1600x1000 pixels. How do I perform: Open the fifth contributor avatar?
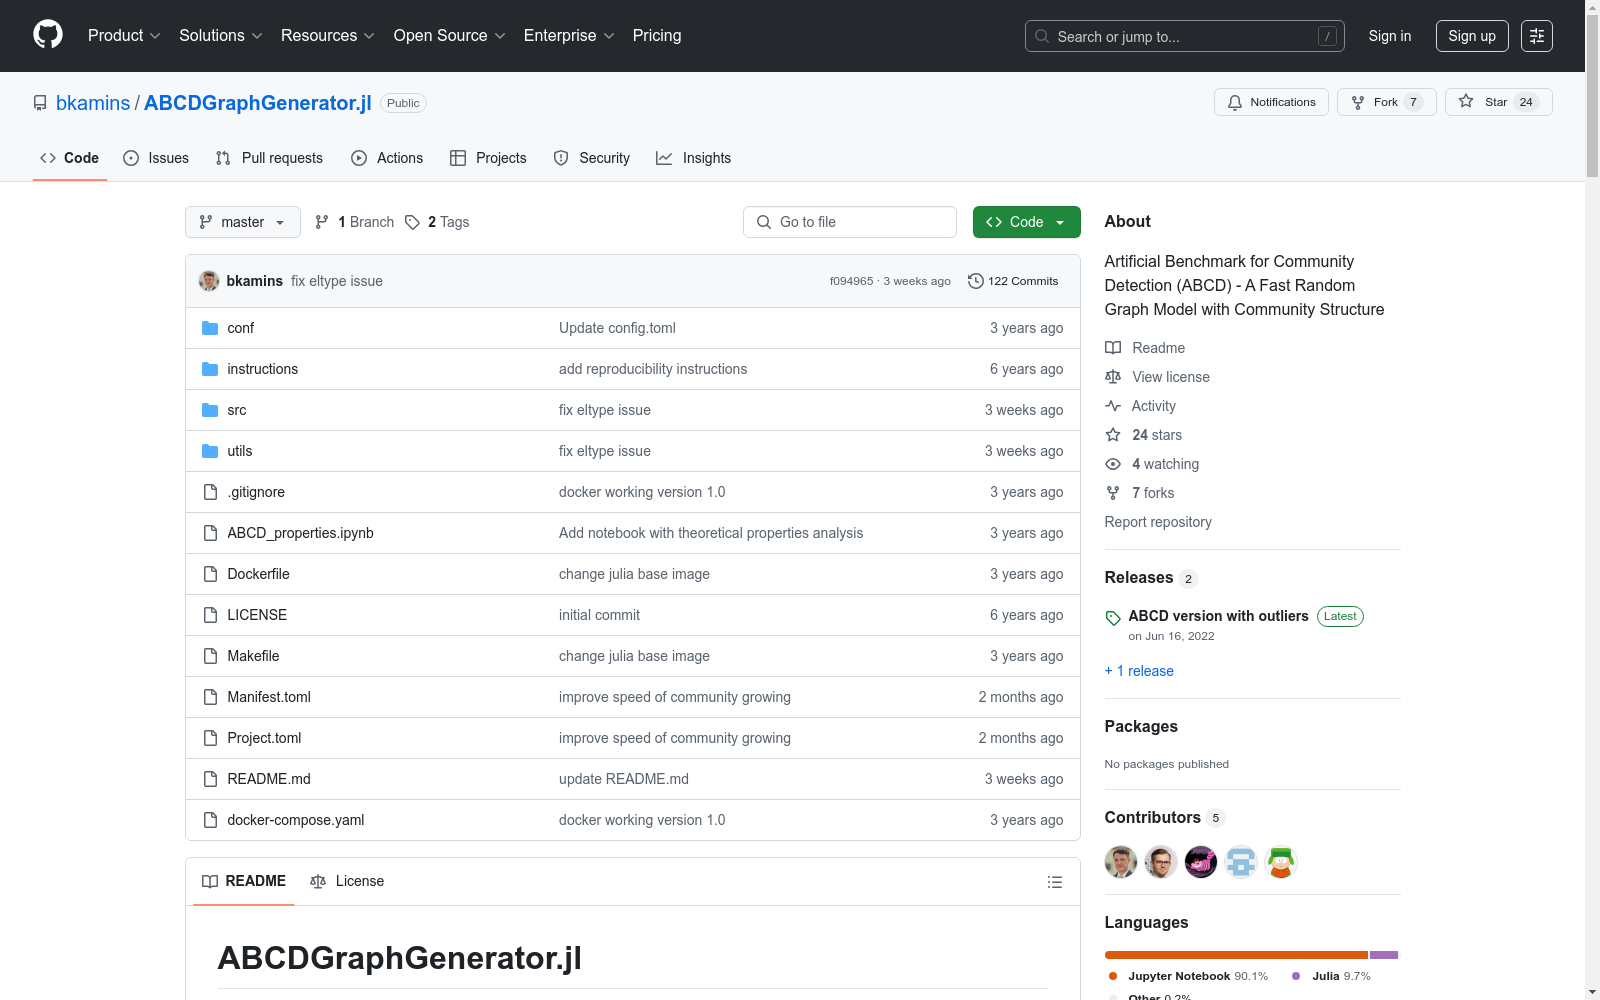pos(1281,862)
